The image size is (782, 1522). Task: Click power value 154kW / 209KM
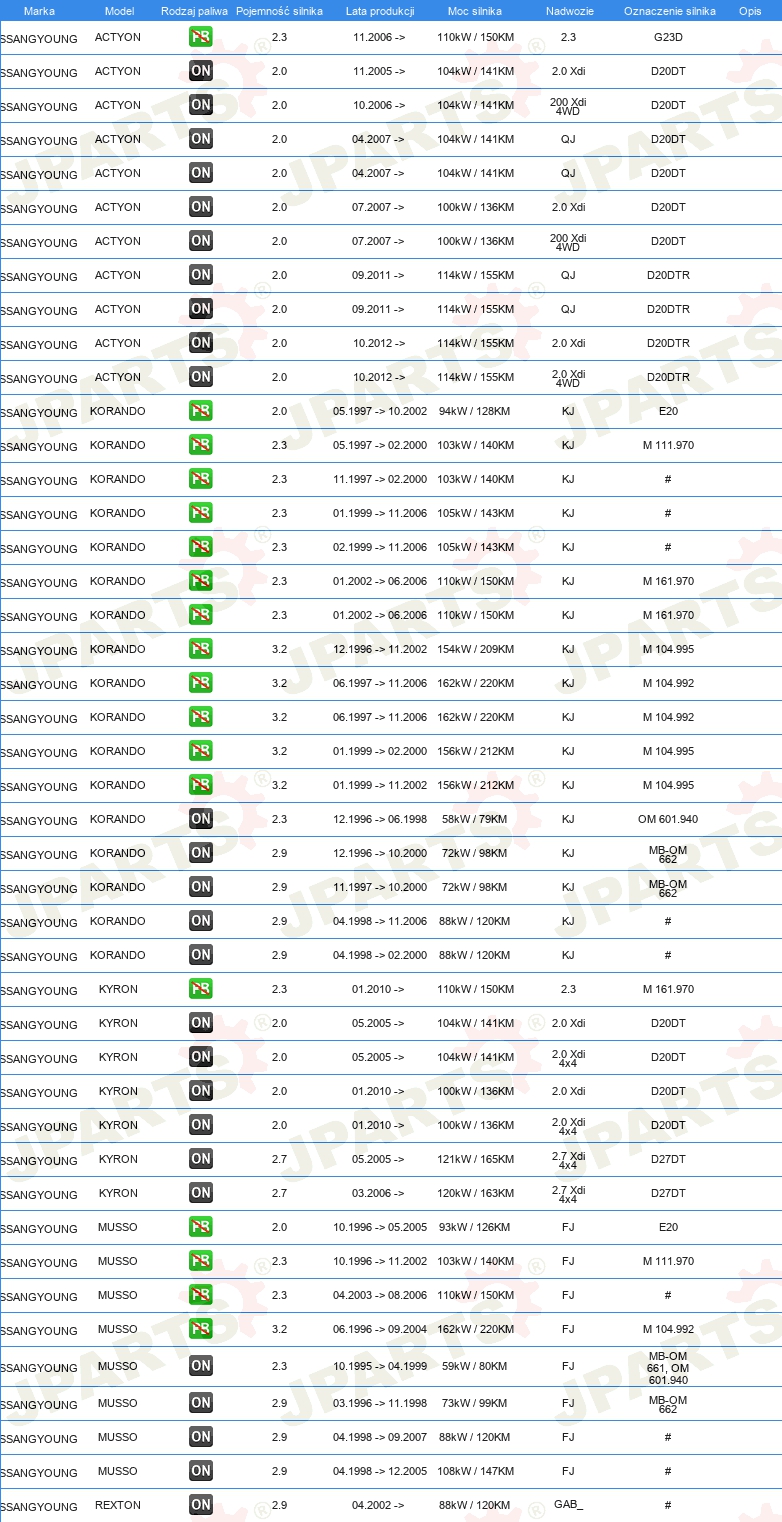[x=475, y=649]
